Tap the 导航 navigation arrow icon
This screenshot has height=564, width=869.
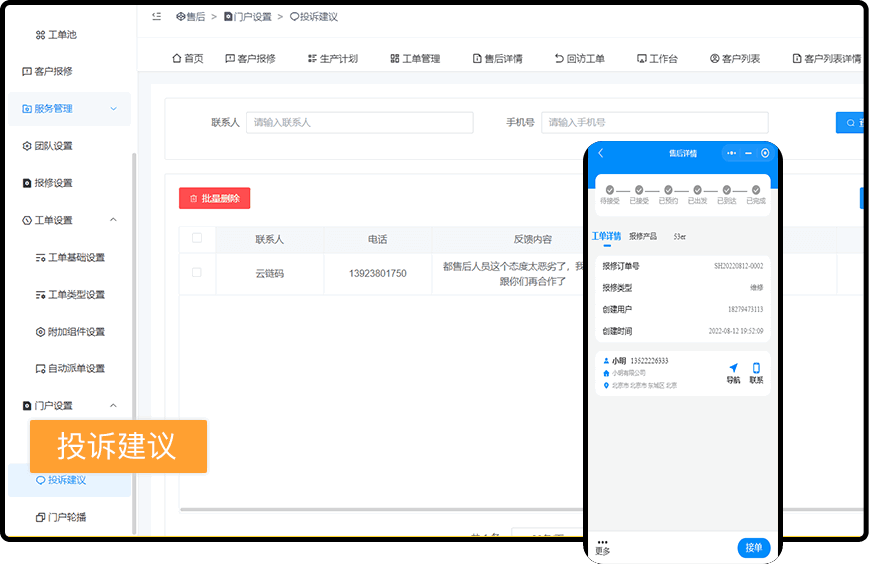click(733, 368)
